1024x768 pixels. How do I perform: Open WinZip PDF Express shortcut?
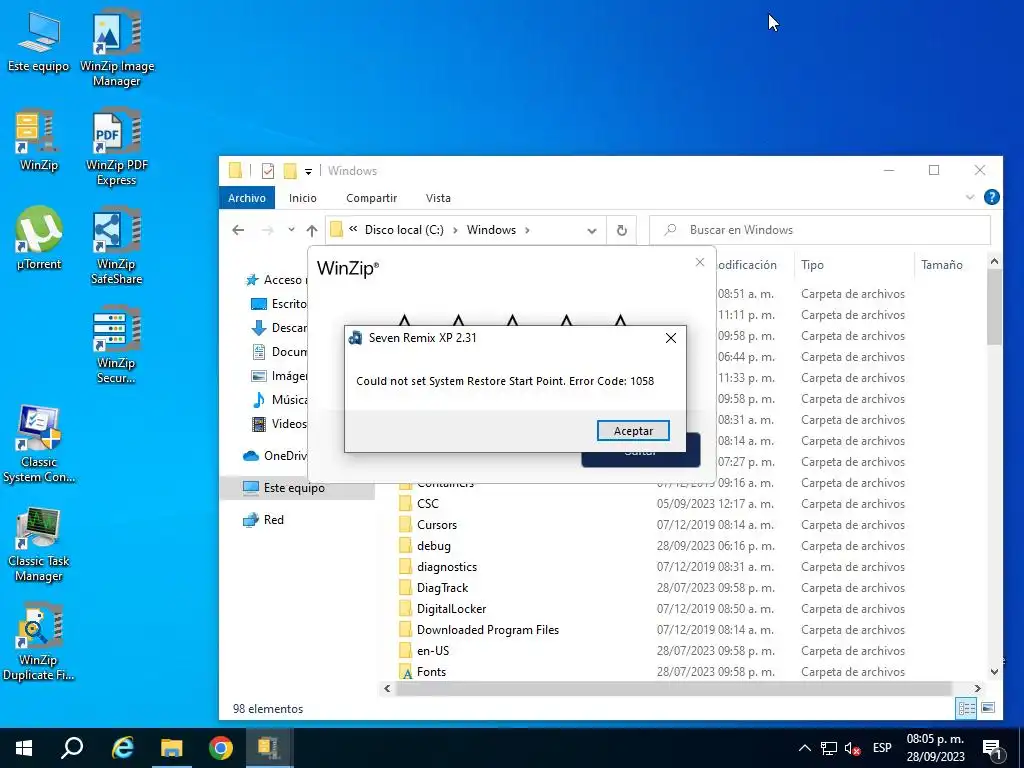point(117,148)
